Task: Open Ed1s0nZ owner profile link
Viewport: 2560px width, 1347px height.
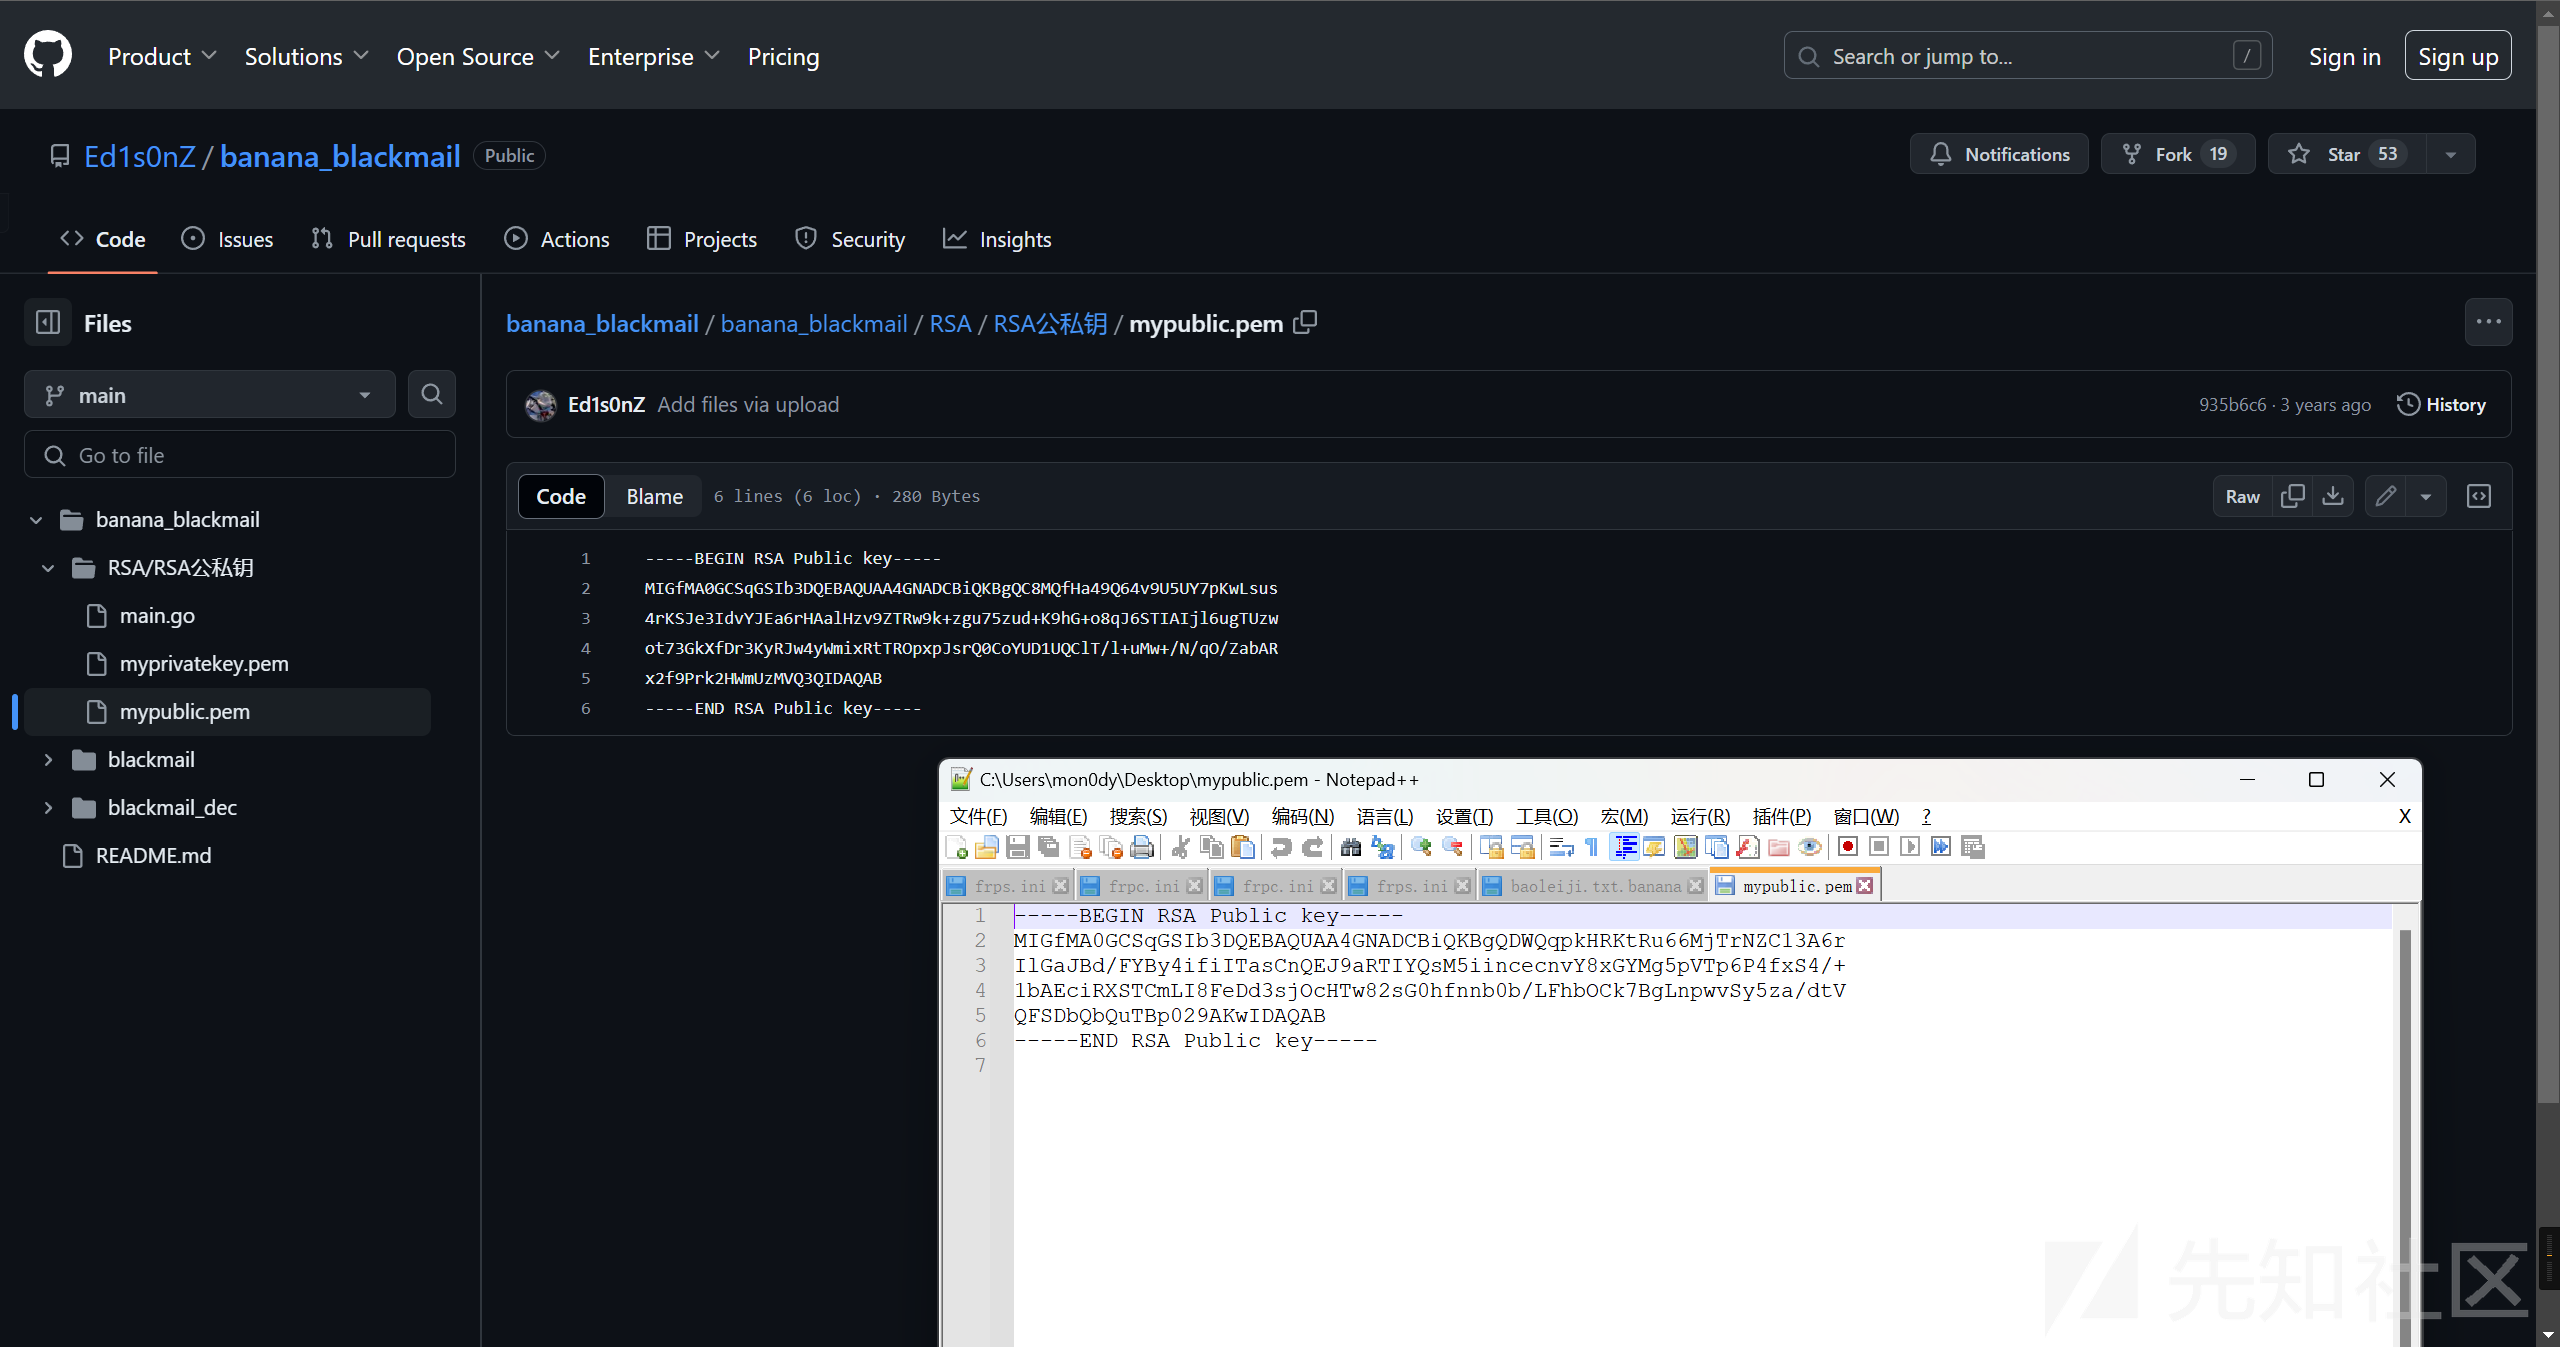Action: (x=140, y=156)
